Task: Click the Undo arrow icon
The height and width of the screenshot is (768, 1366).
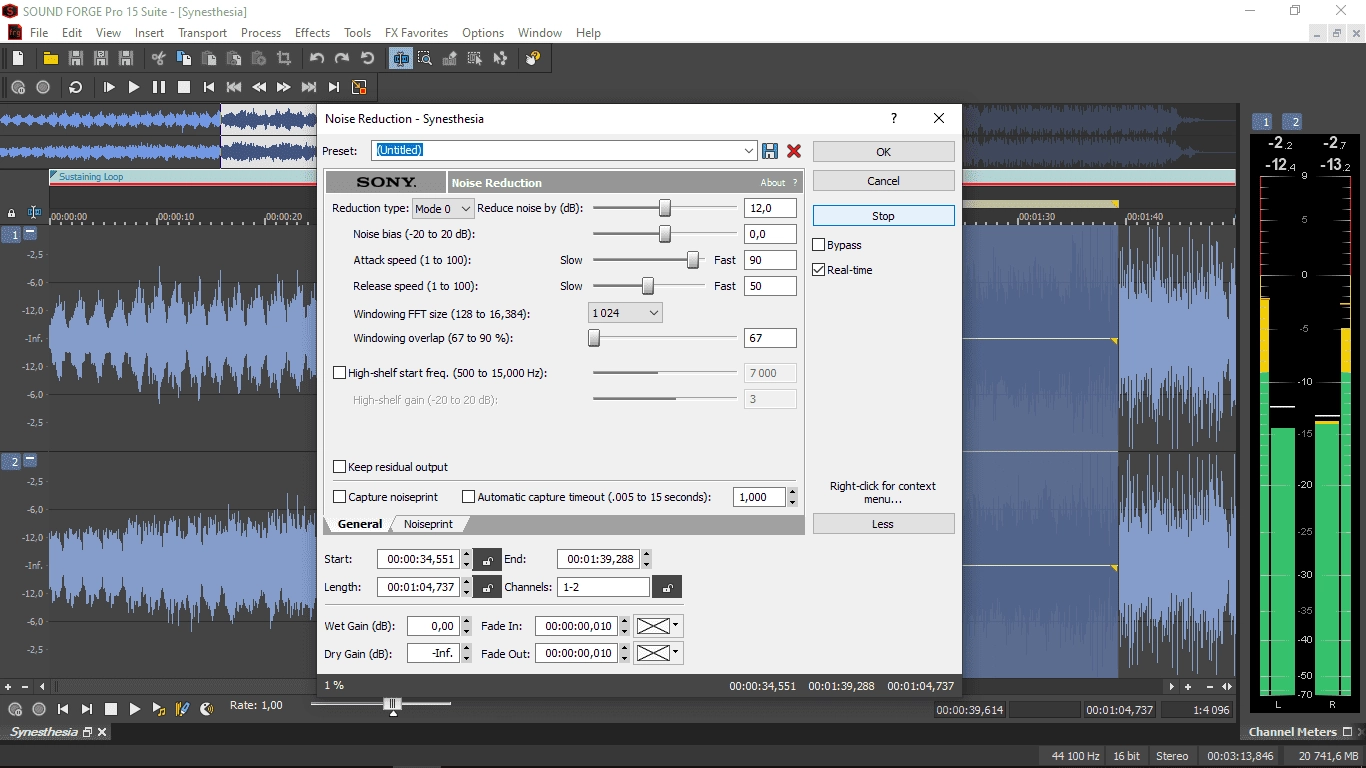Action: (317, 59)
